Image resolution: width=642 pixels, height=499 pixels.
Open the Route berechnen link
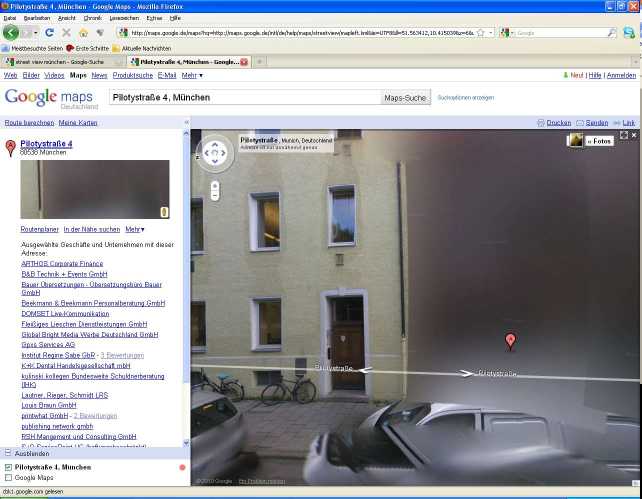[29, 123]
